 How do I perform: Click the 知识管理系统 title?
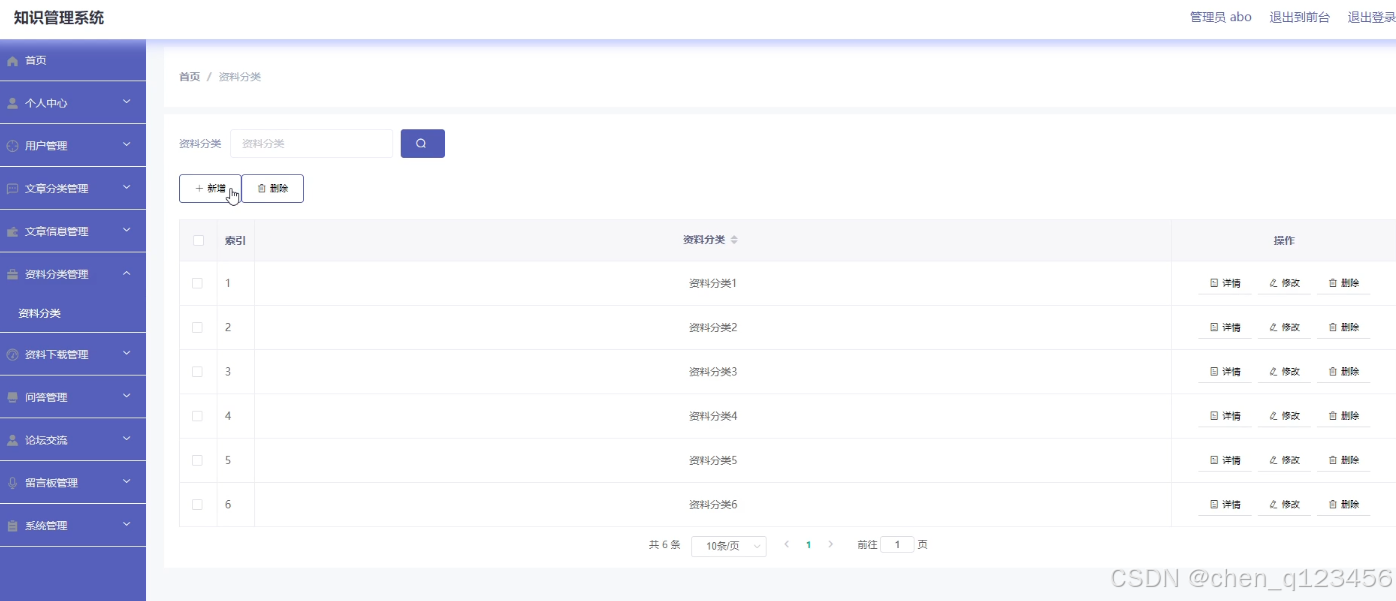(59, 17)
